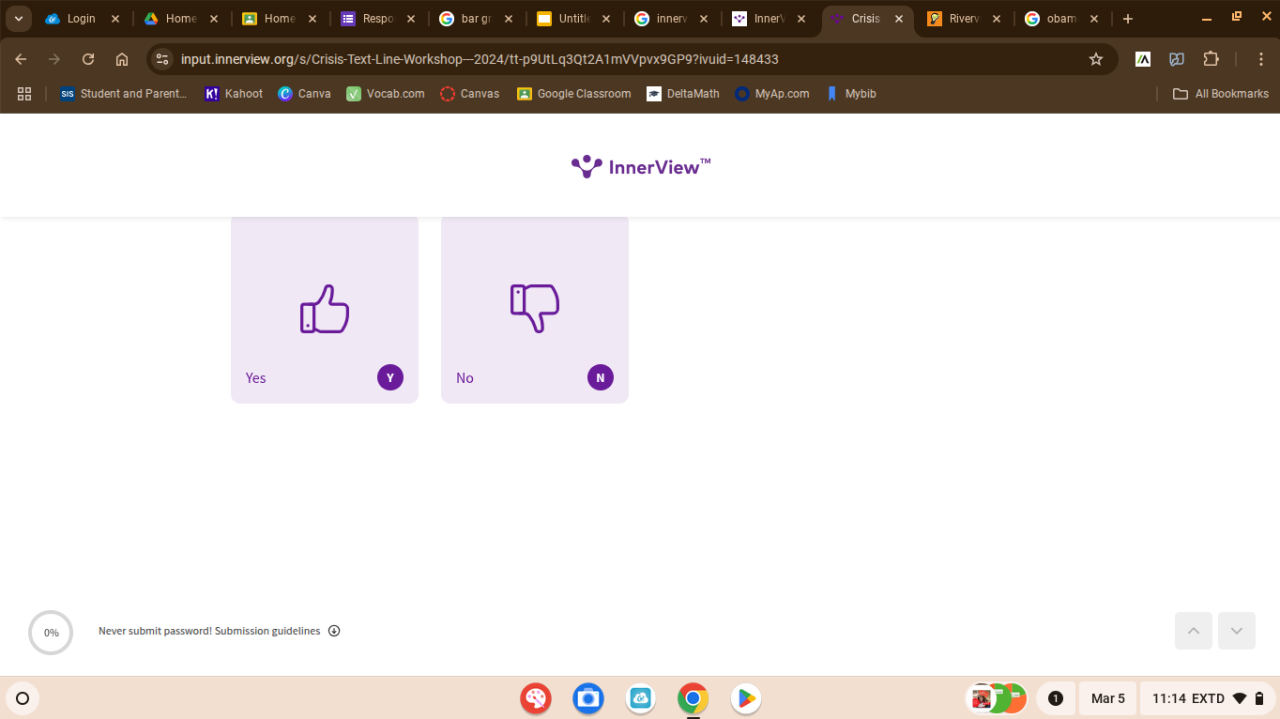Open the DeltaMath bookmark

[x=683, y=94]
